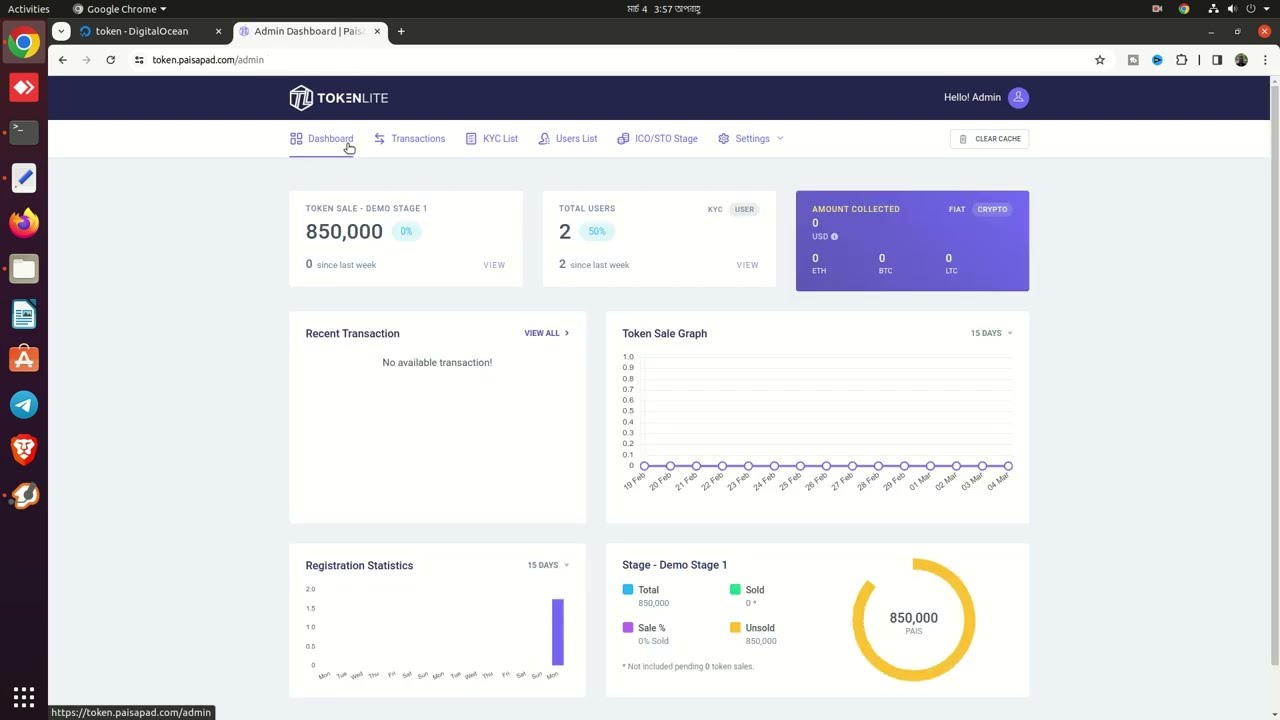Open Firefox from the dock
Viewport: 1280px width, 720px height.
click(x=24, y=222)
